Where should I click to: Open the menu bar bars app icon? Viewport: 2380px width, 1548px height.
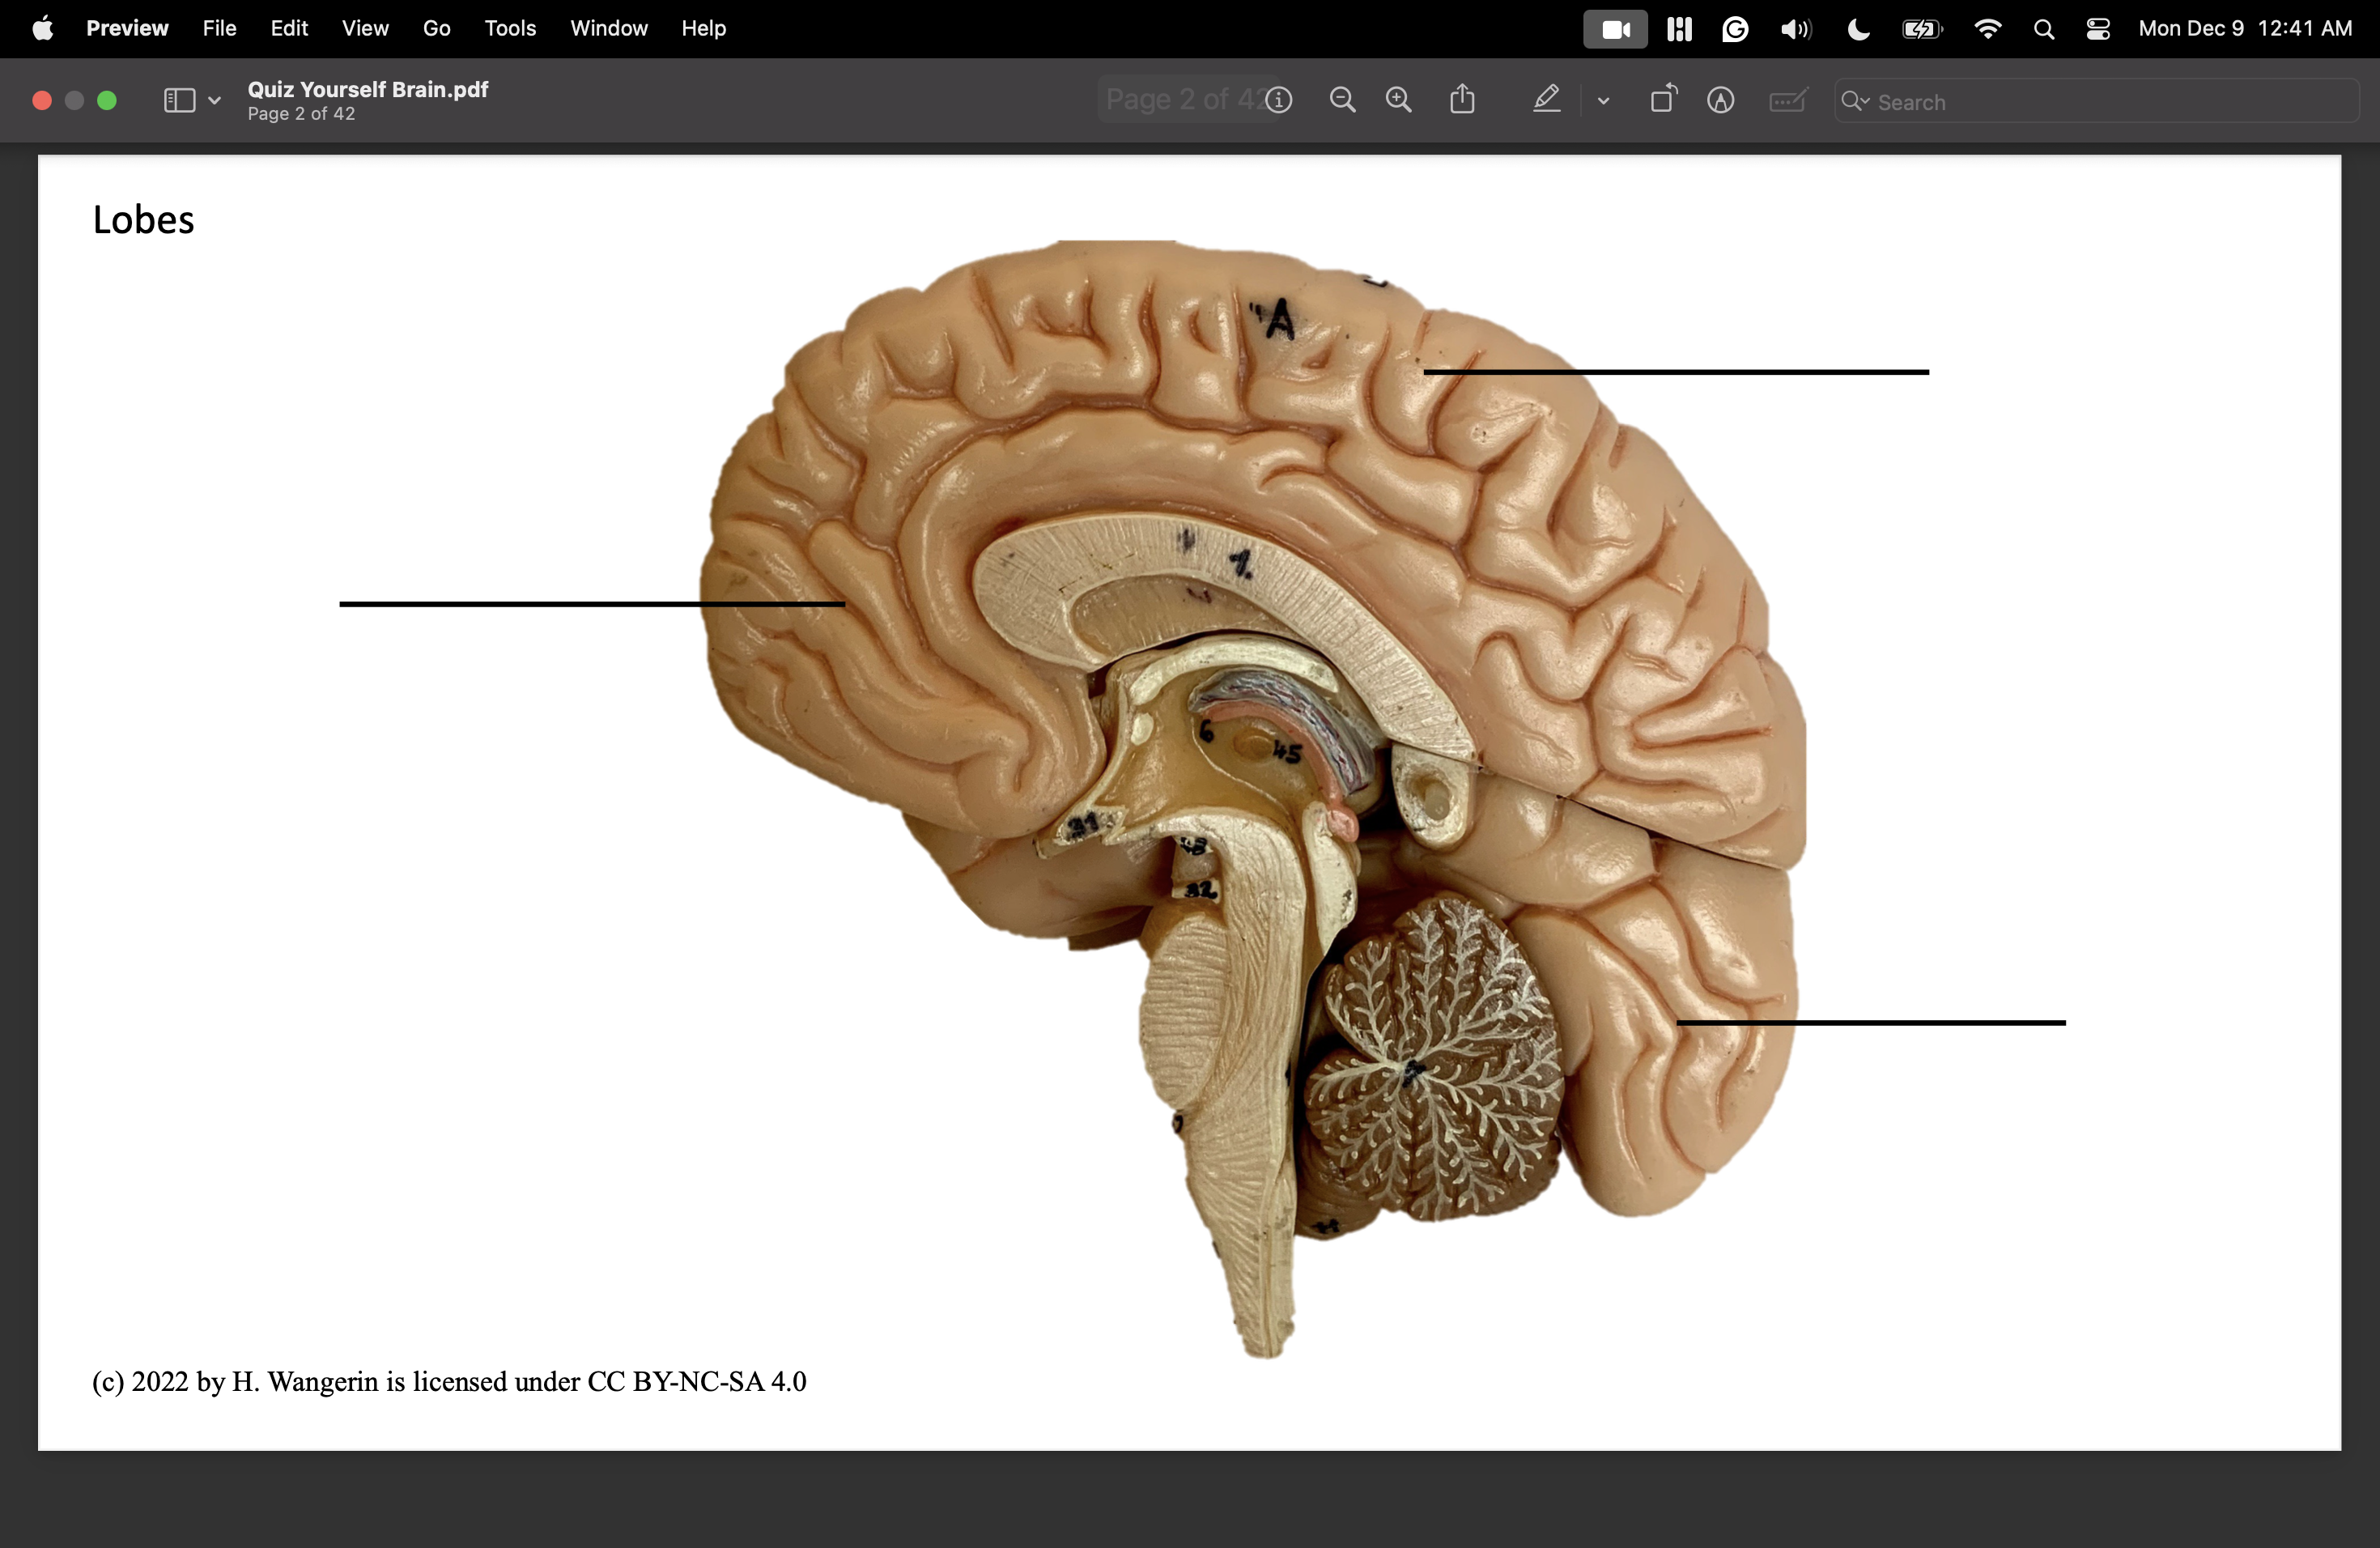1680,29
